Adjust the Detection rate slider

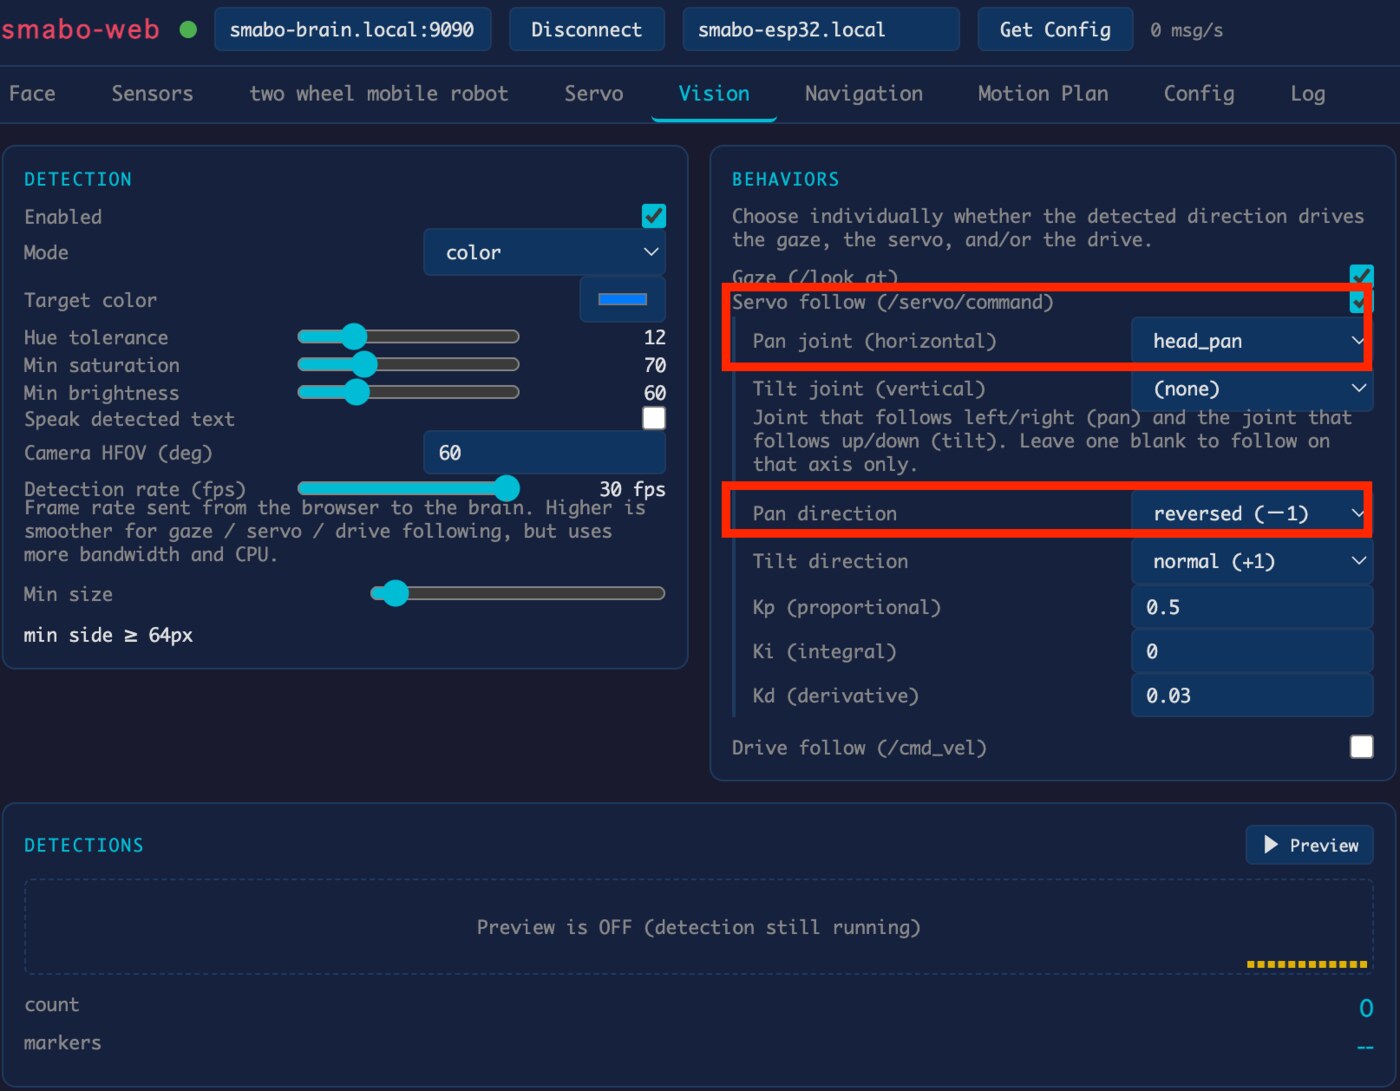click(x=408, y=488)
